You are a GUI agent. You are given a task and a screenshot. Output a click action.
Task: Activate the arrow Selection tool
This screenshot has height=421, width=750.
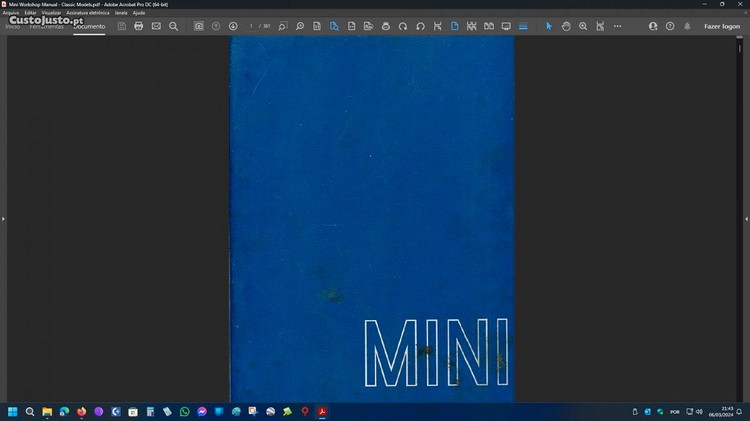click(548, 26)
